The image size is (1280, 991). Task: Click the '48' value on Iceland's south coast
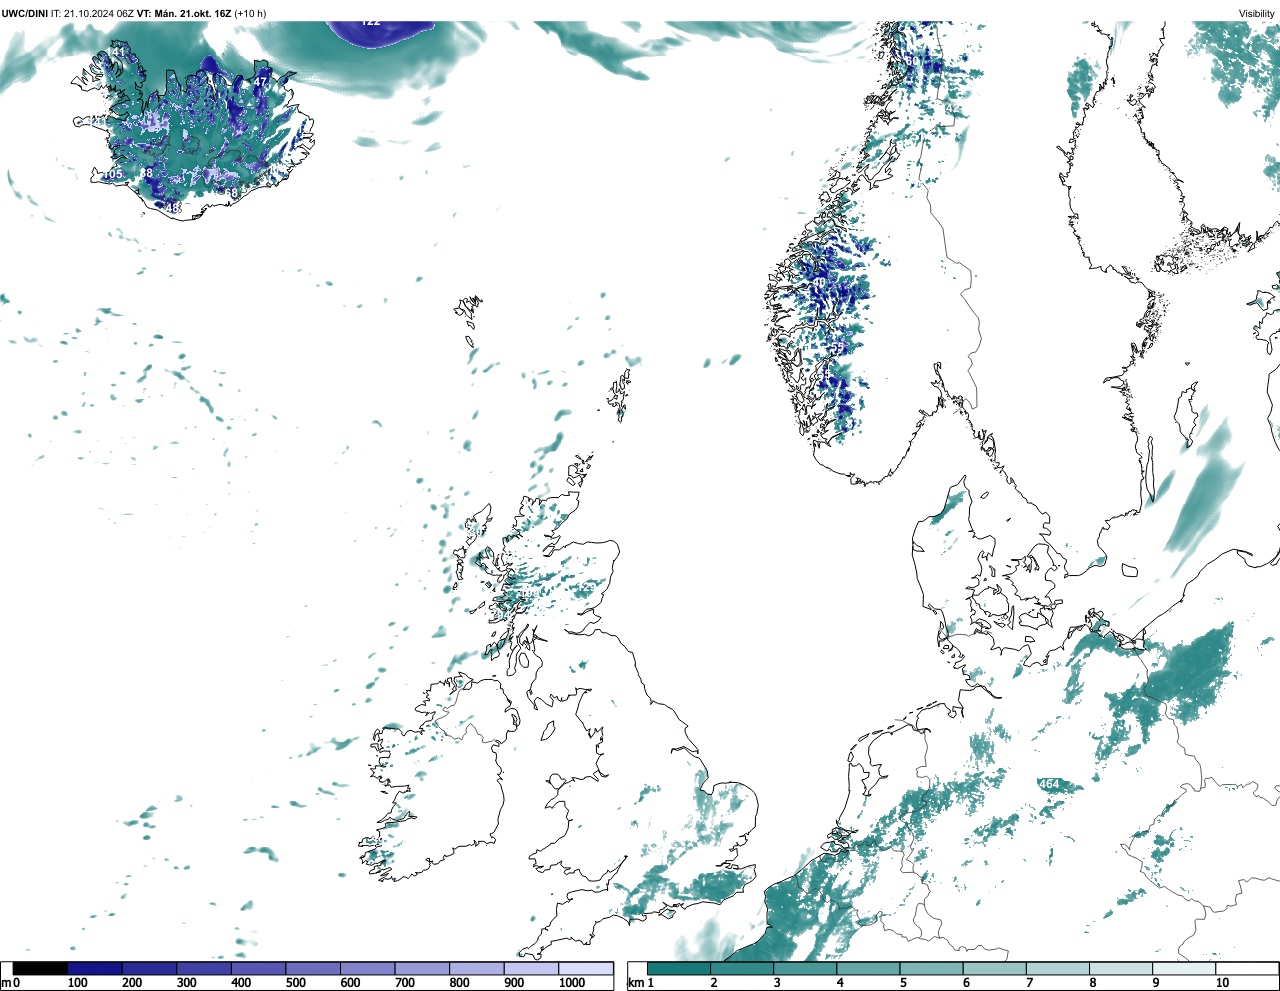tap(173, 208)
